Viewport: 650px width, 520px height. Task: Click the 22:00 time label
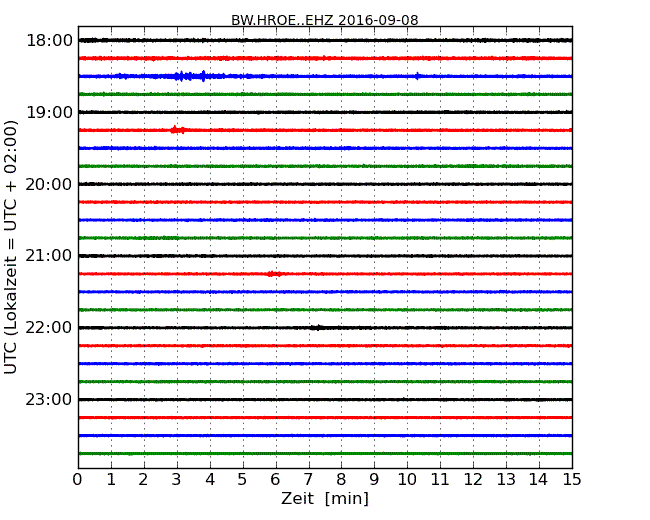point(49,328)
